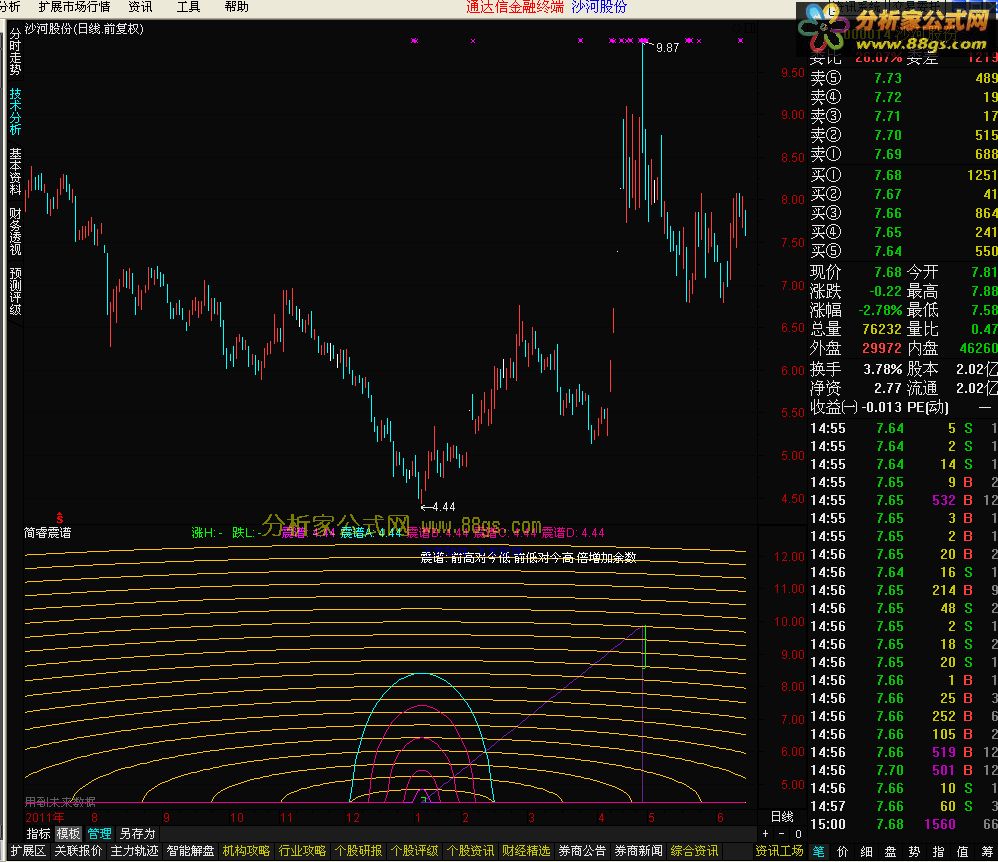This screenshot has height=862, width=998.
Task: Select the 细 detail tab
Action: pyautogui.click(x=866, y=852)
